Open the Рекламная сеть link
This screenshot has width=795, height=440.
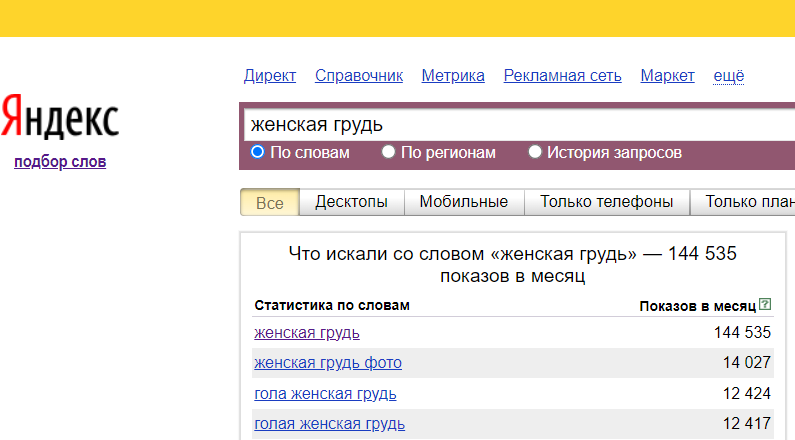pyautogui.click(x=562, y=76)
